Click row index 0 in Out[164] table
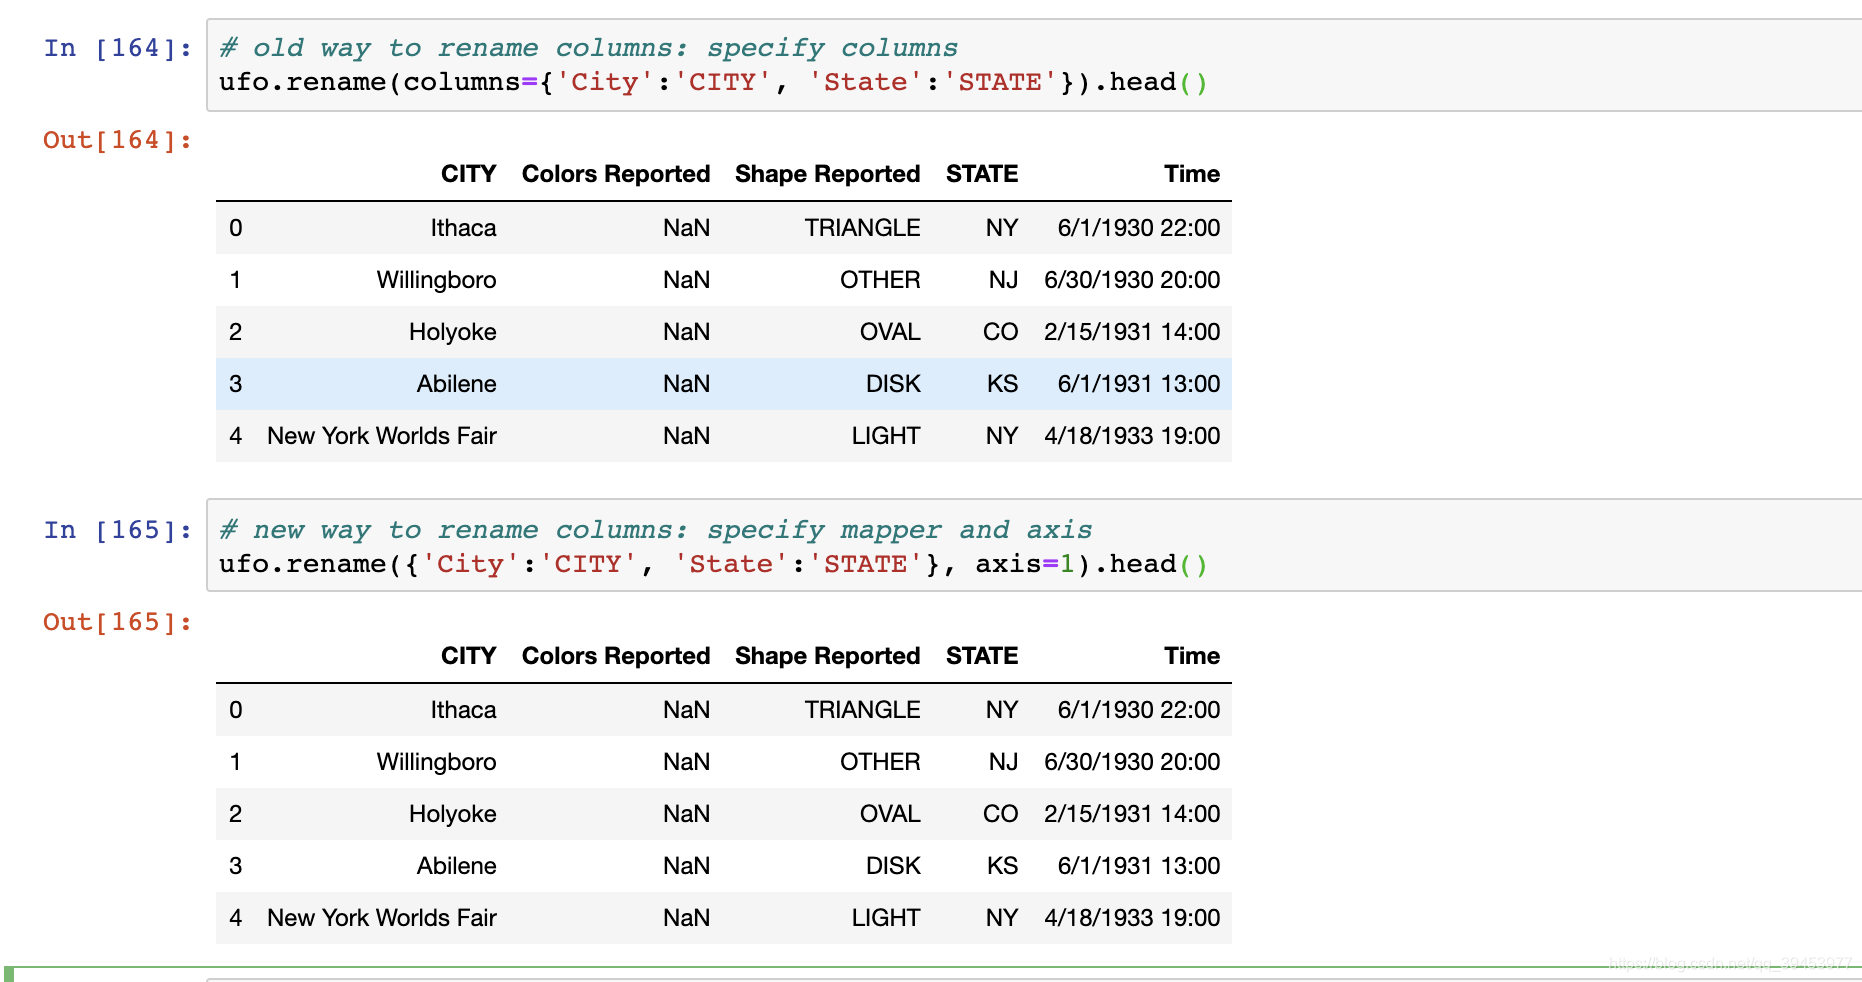This screenshot has height=982, width=1862. (x=236, y=228)
